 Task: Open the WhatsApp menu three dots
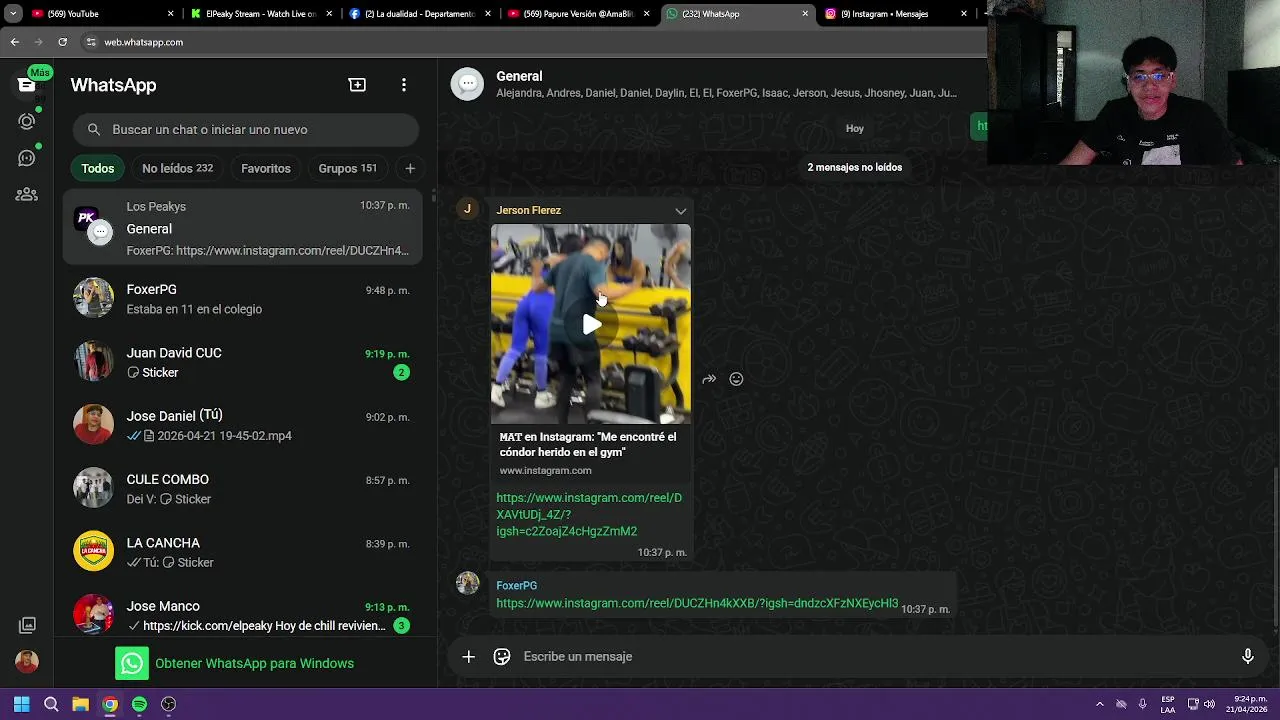click(404, 85)
